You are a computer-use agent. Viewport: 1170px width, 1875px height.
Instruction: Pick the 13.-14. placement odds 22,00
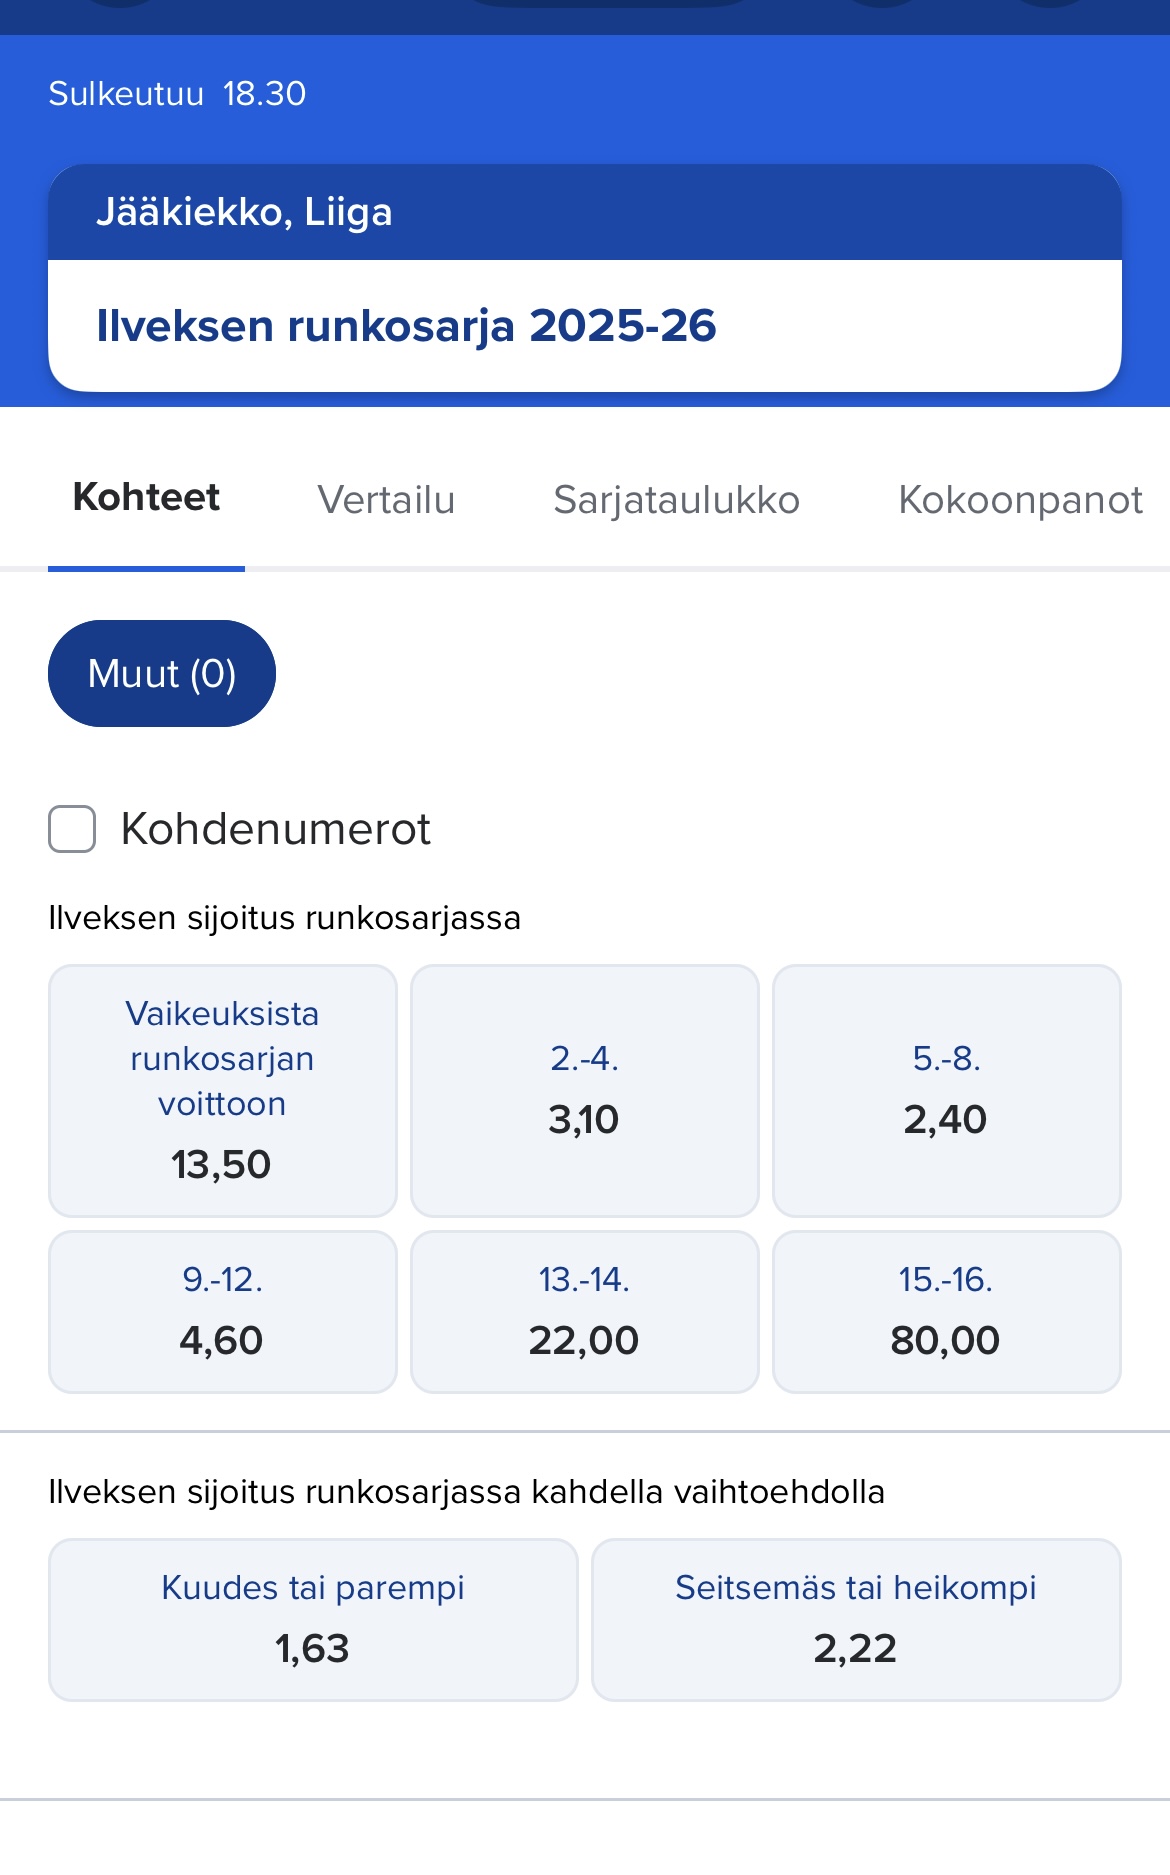pos(584,1311)
